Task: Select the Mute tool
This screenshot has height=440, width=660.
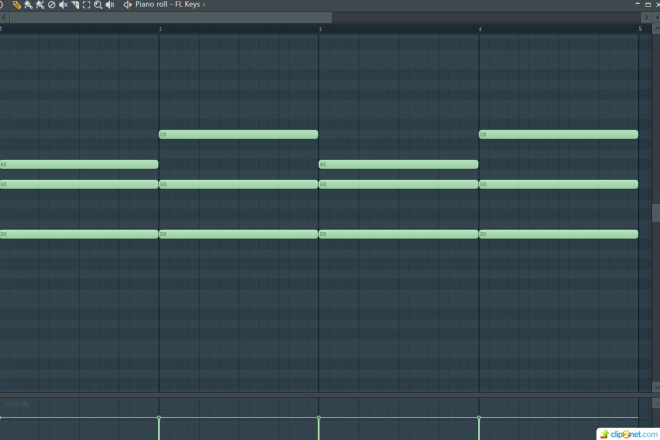Action: (63, 5)
